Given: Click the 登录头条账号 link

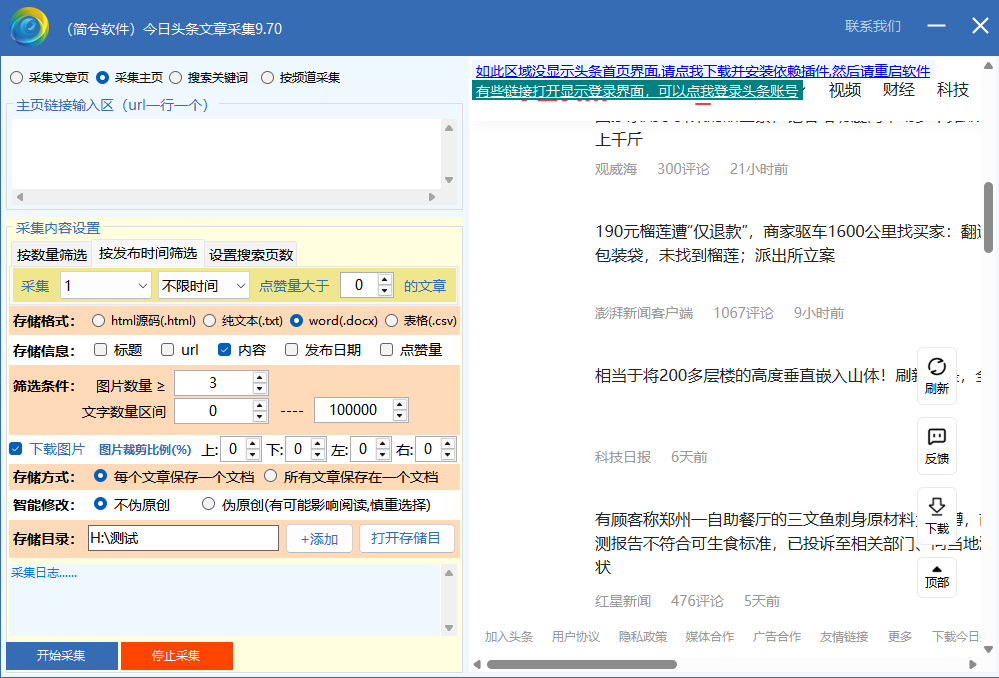Looking at the screenshot, I should 637,90.
